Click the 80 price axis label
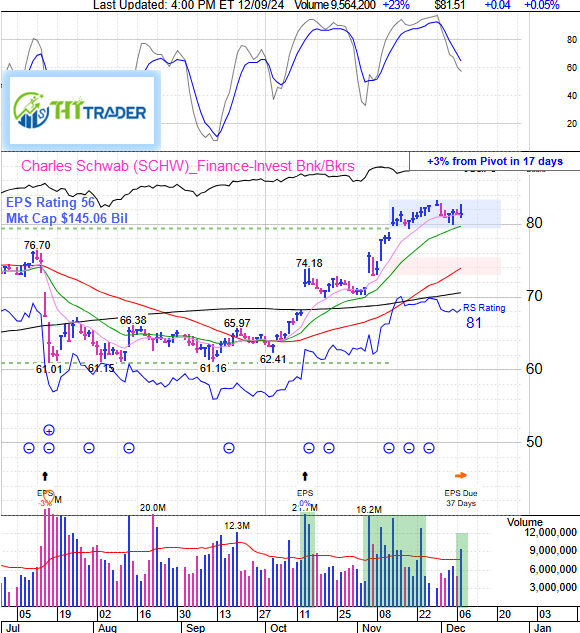The image size is (580, 633). [534, 223]
